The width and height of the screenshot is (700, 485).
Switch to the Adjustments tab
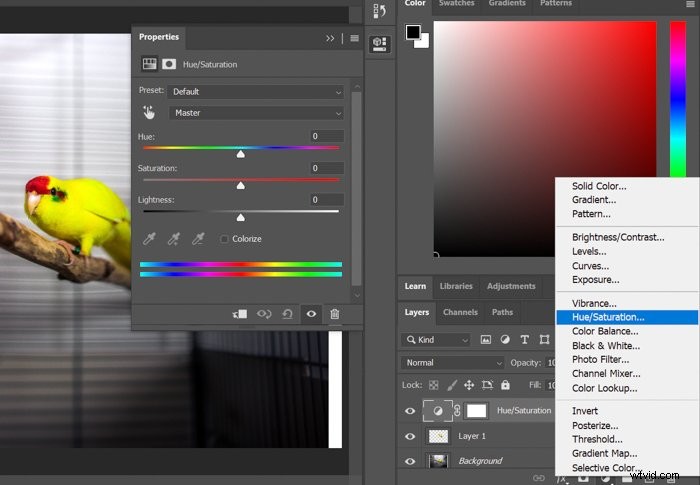511,286
